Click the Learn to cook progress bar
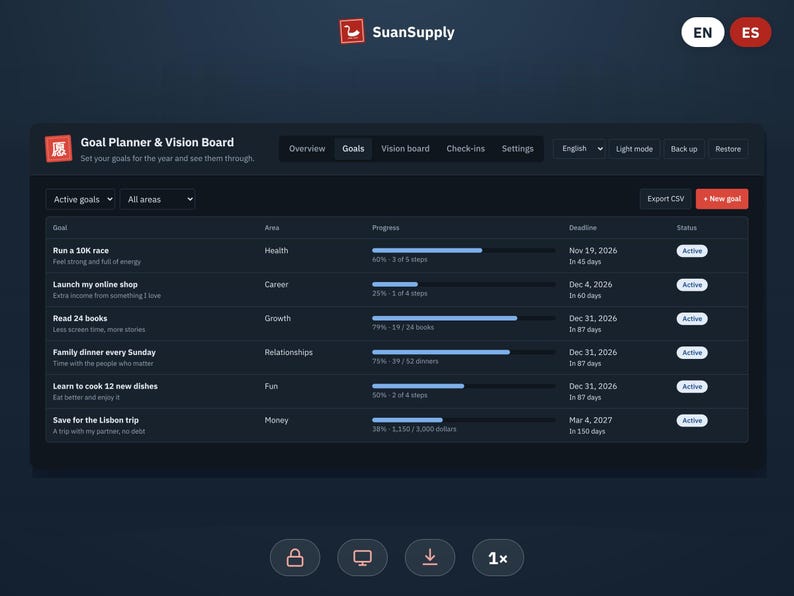 [x=463, y=386]
